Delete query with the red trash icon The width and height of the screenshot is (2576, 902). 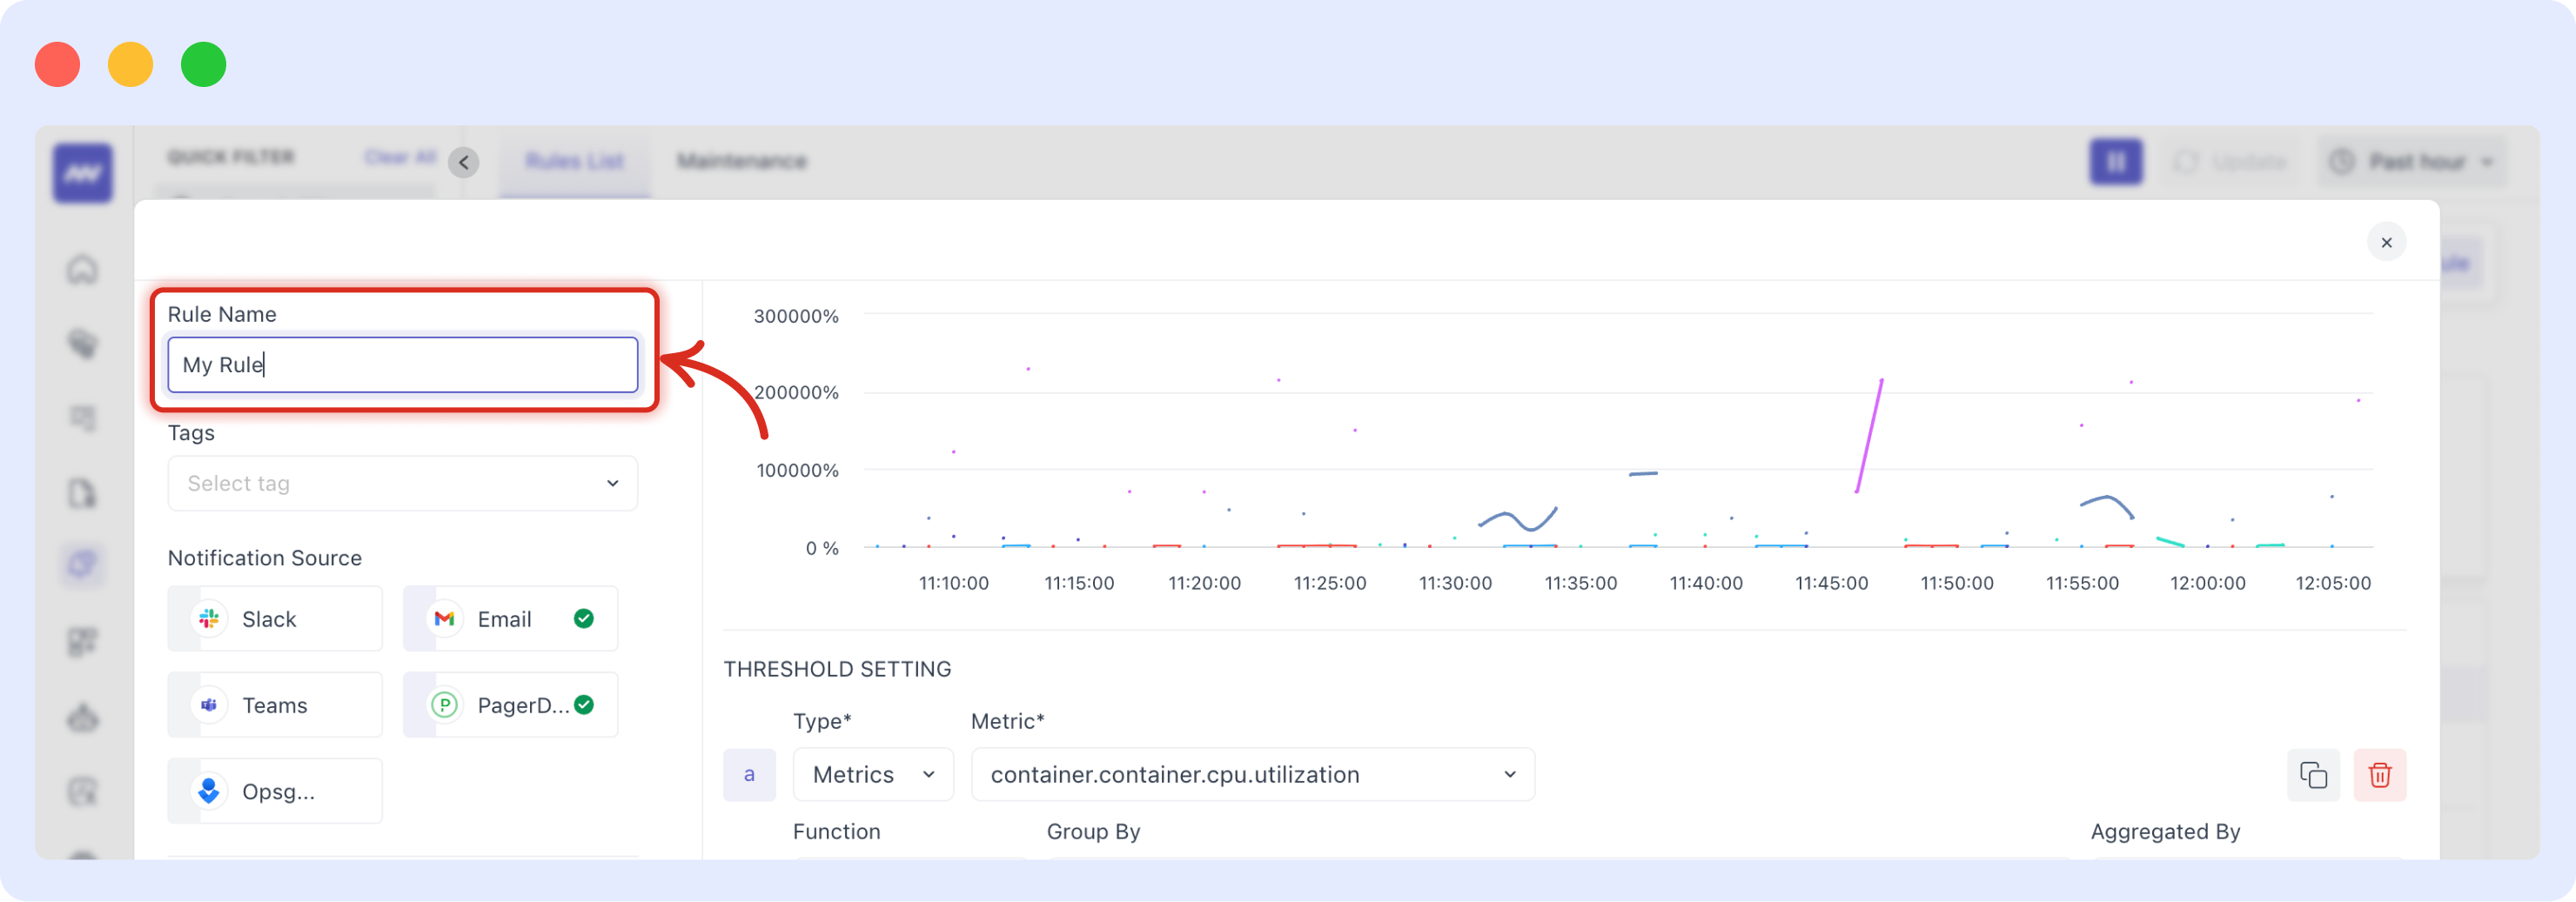2379,775
